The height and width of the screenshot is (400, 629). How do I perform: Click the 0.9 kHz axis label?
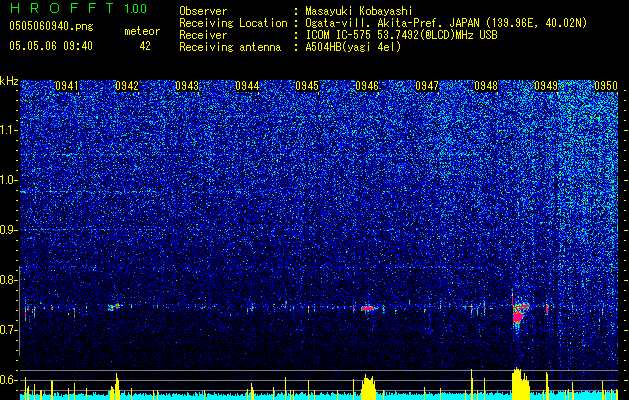pos(9,230)
